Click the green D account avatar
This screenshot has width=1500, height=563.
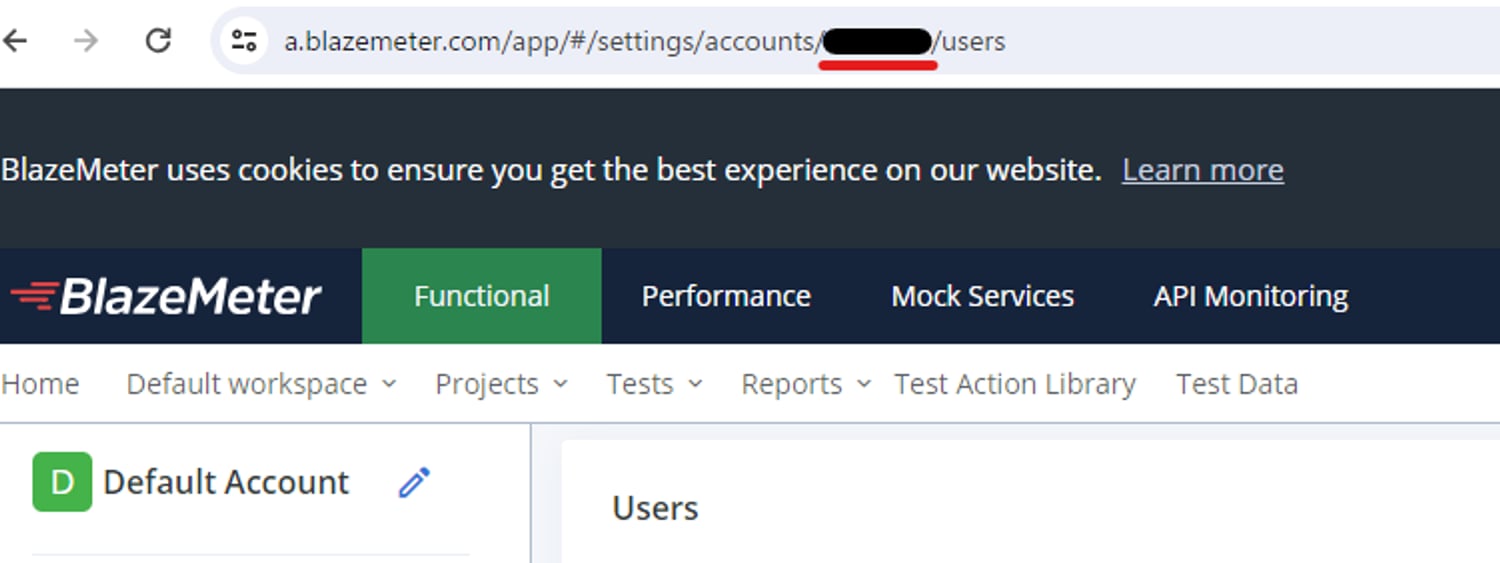tap(62, 482)
